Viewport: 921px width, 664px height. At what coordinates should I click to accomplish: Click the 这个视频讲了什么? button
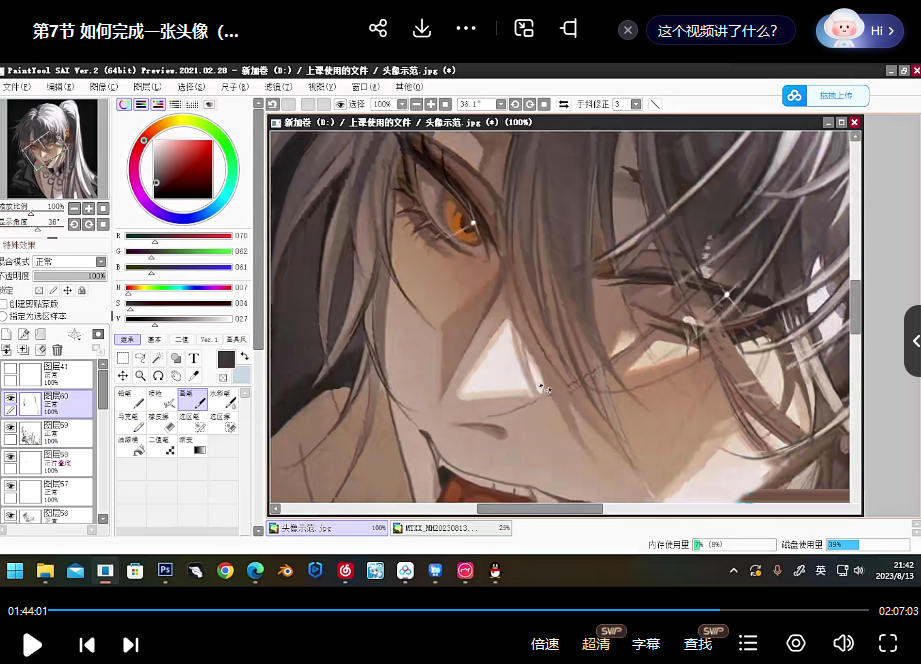(719, 30)
